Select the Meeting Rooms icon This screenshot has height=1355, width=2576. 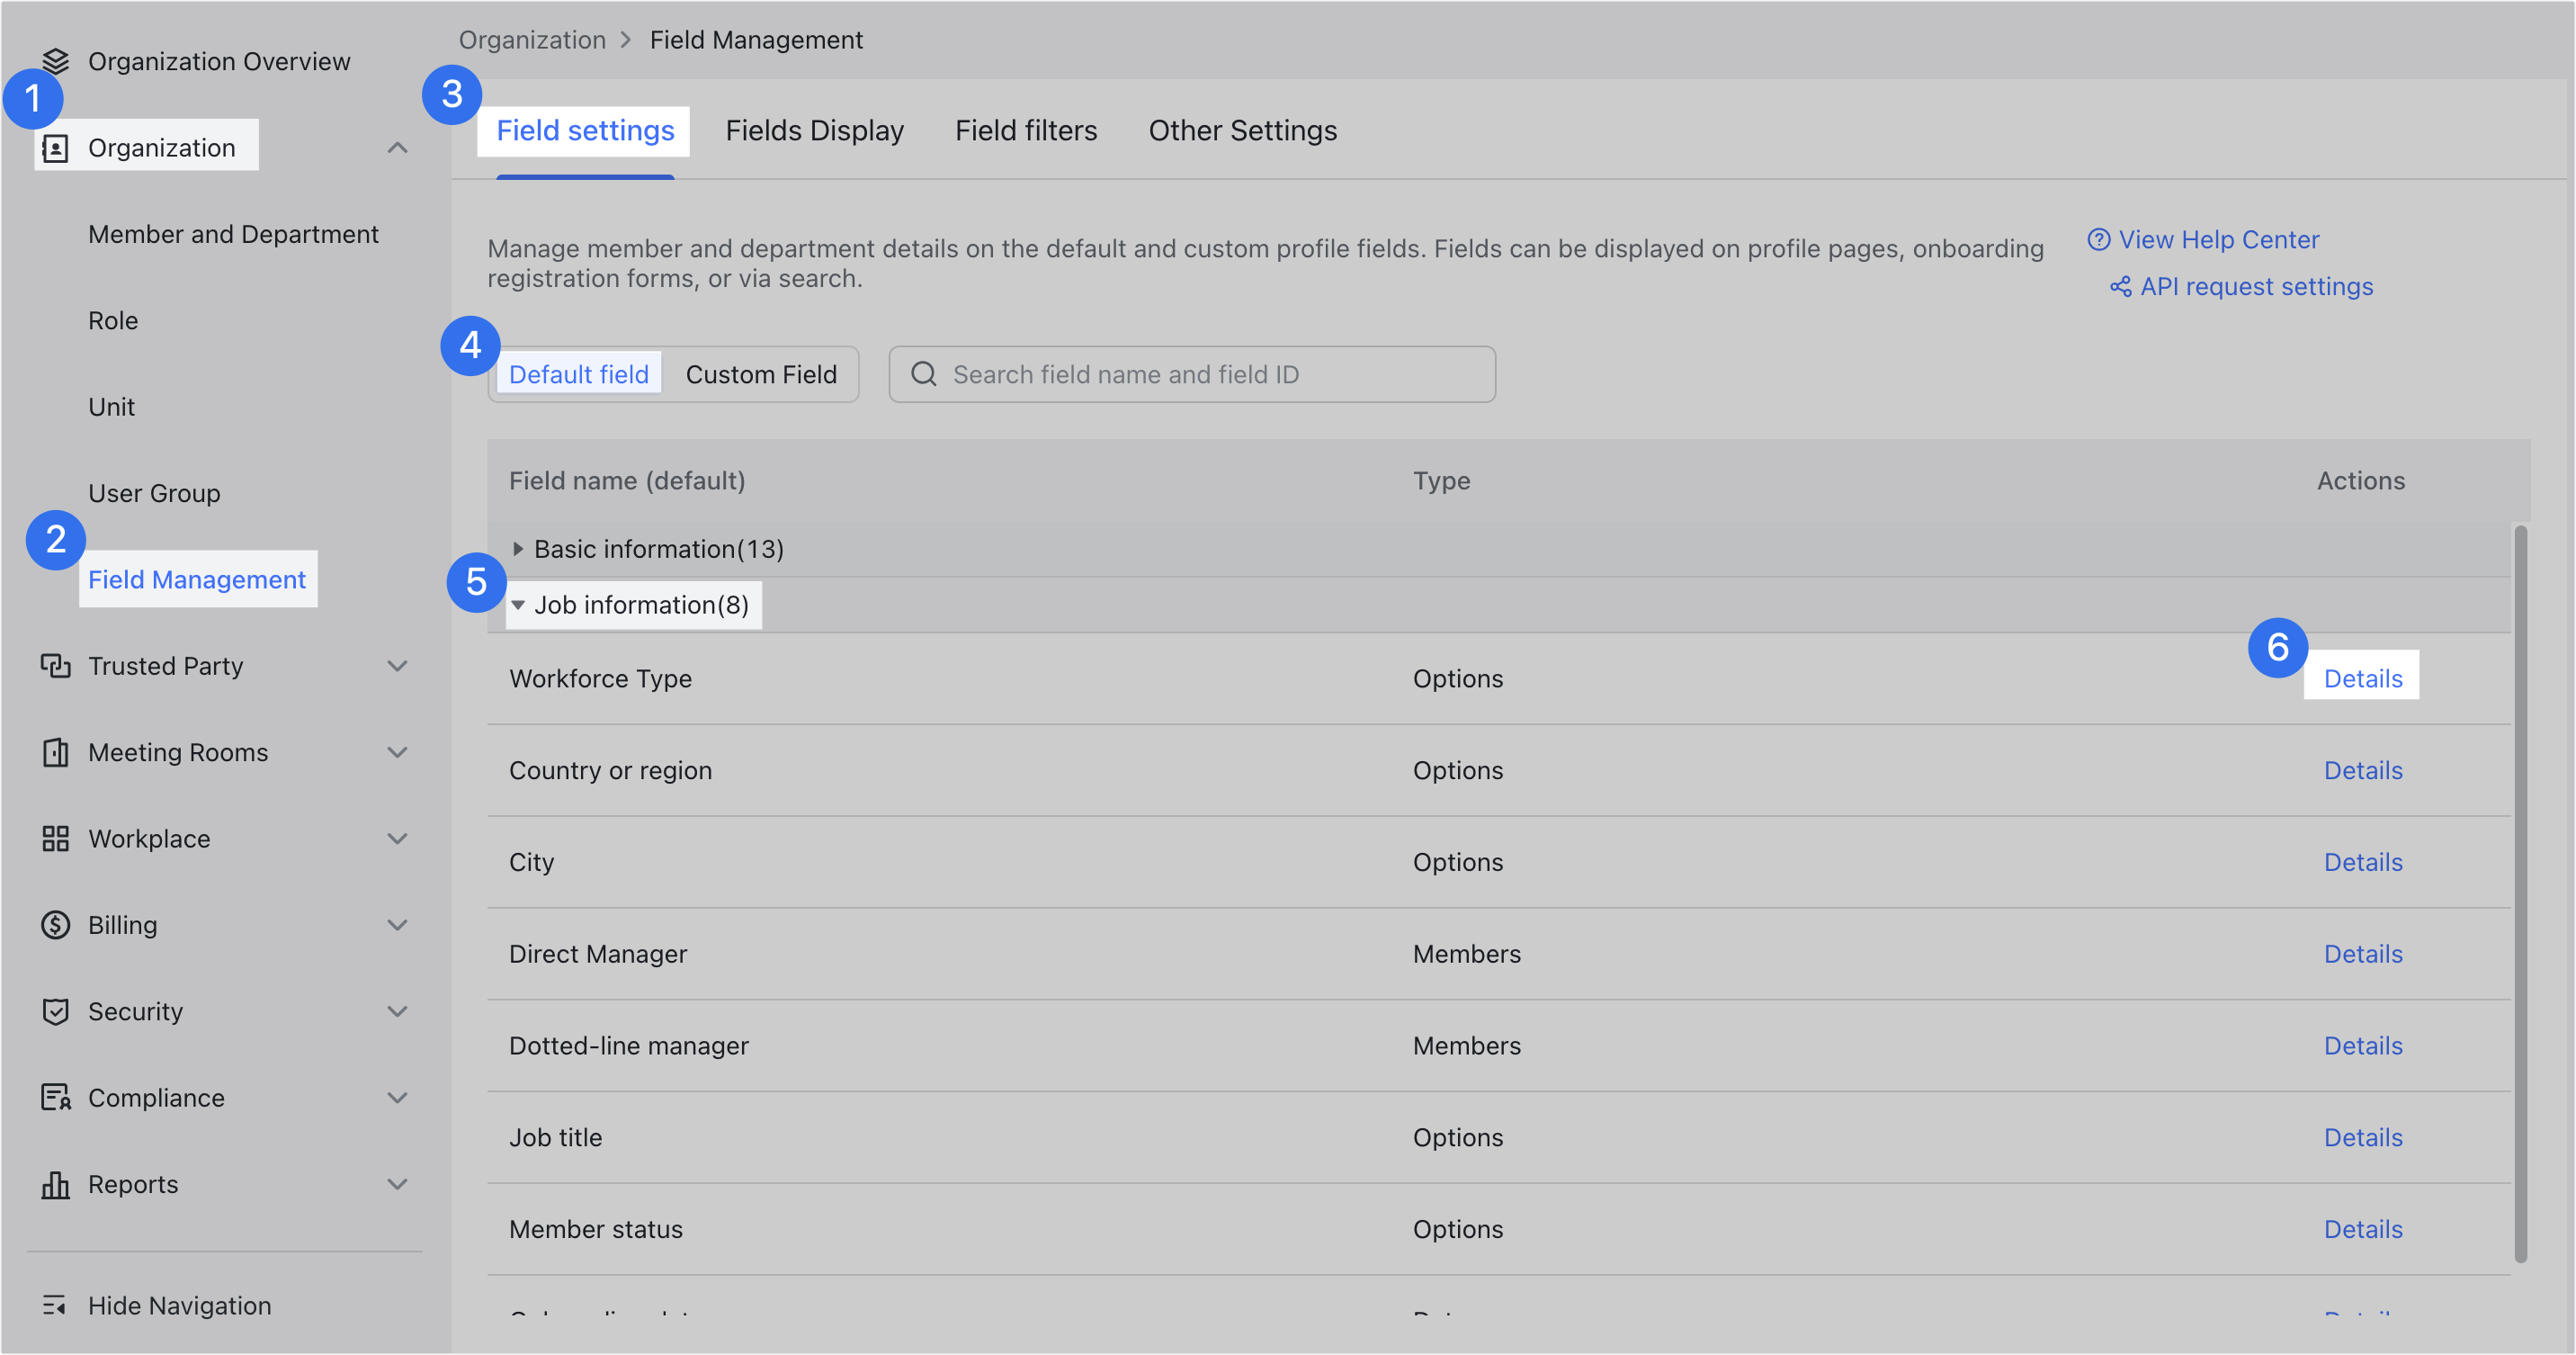coord(56,751)
